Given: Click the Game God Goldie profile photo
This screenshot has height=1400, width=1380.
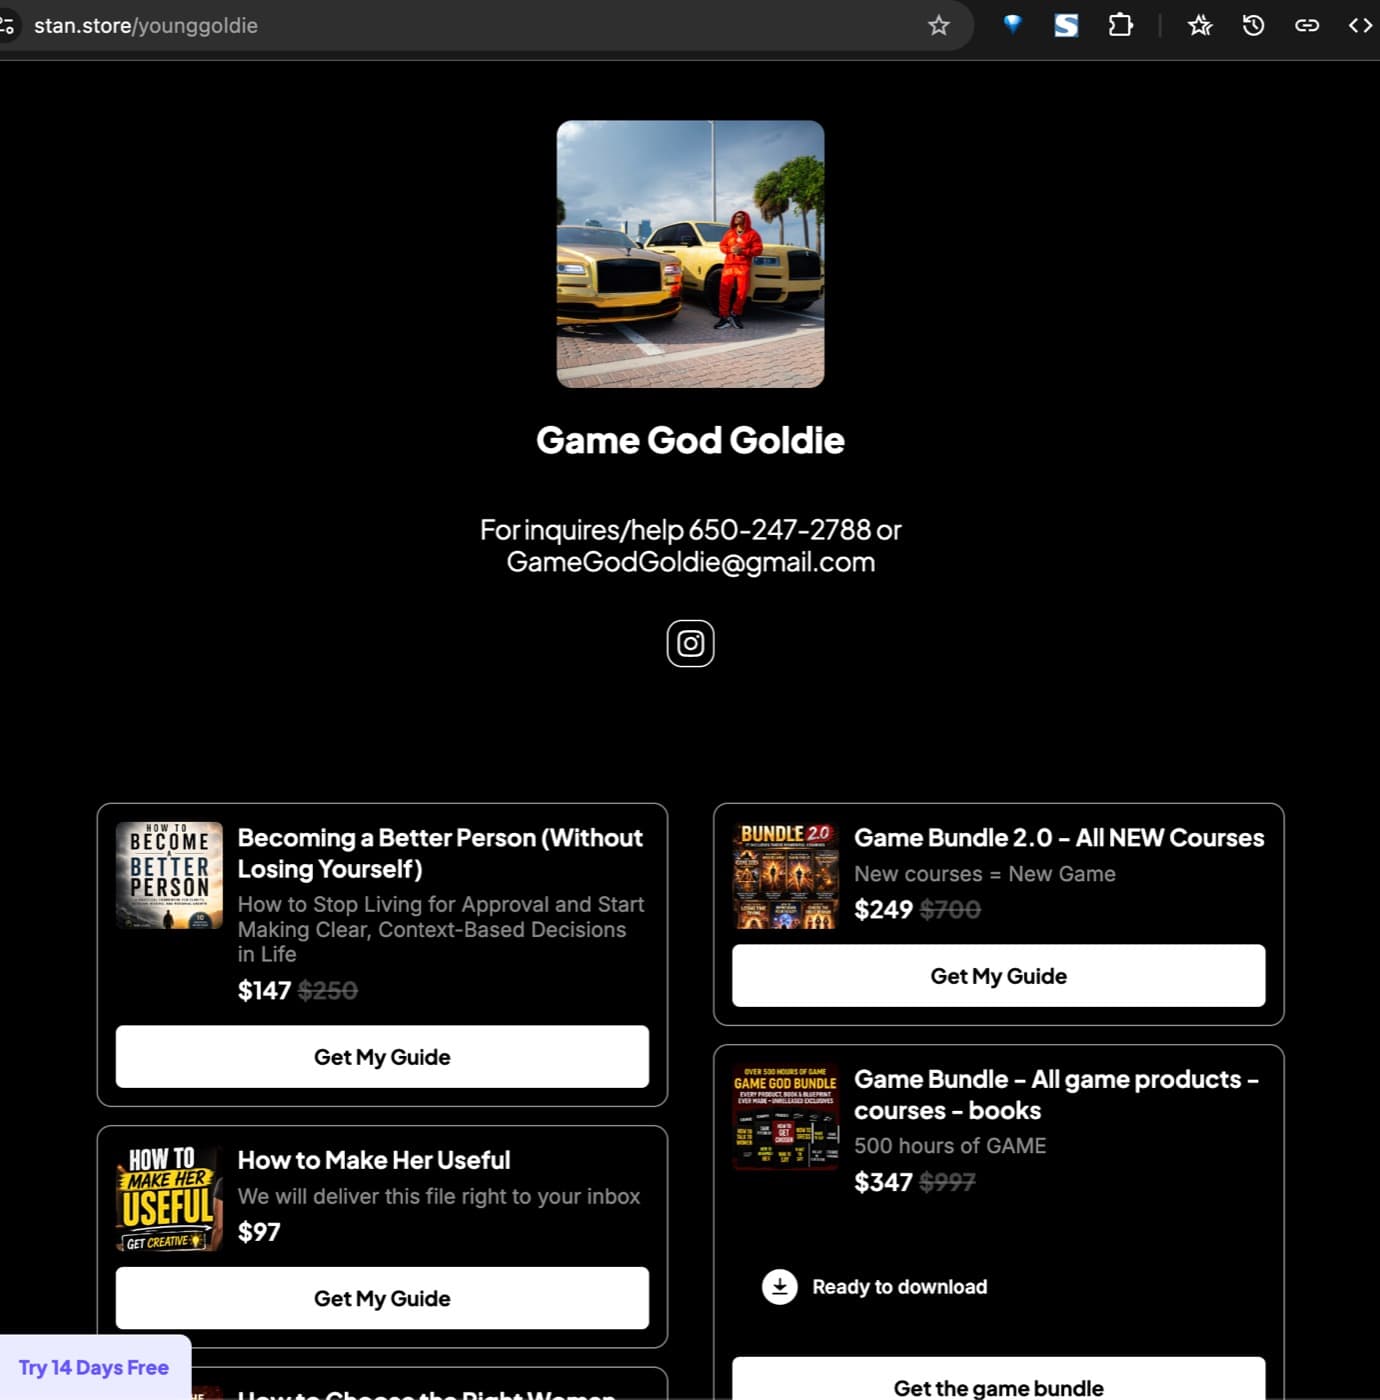Looking at the screenshot, I should tap(690, 254).
